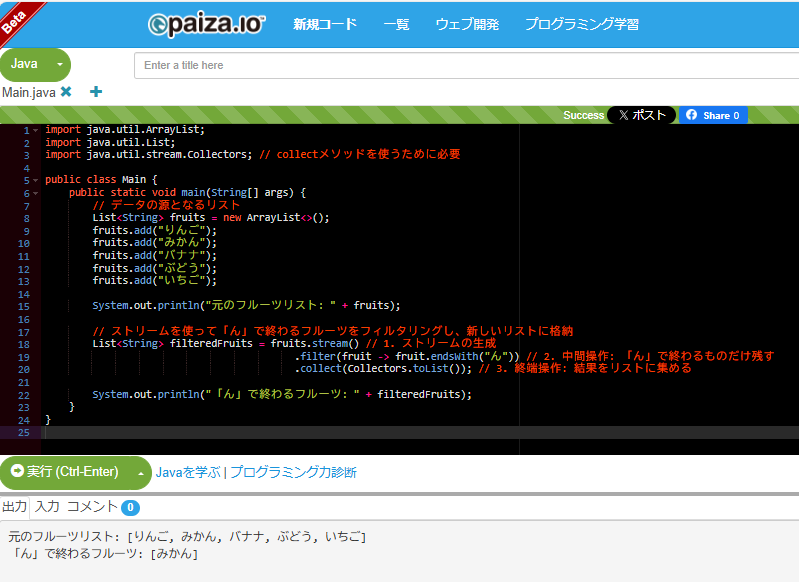Collapse the main method fold at line 6
This screenshot has height=582, width=799.
pyautogui.click(x=36, y=193)
